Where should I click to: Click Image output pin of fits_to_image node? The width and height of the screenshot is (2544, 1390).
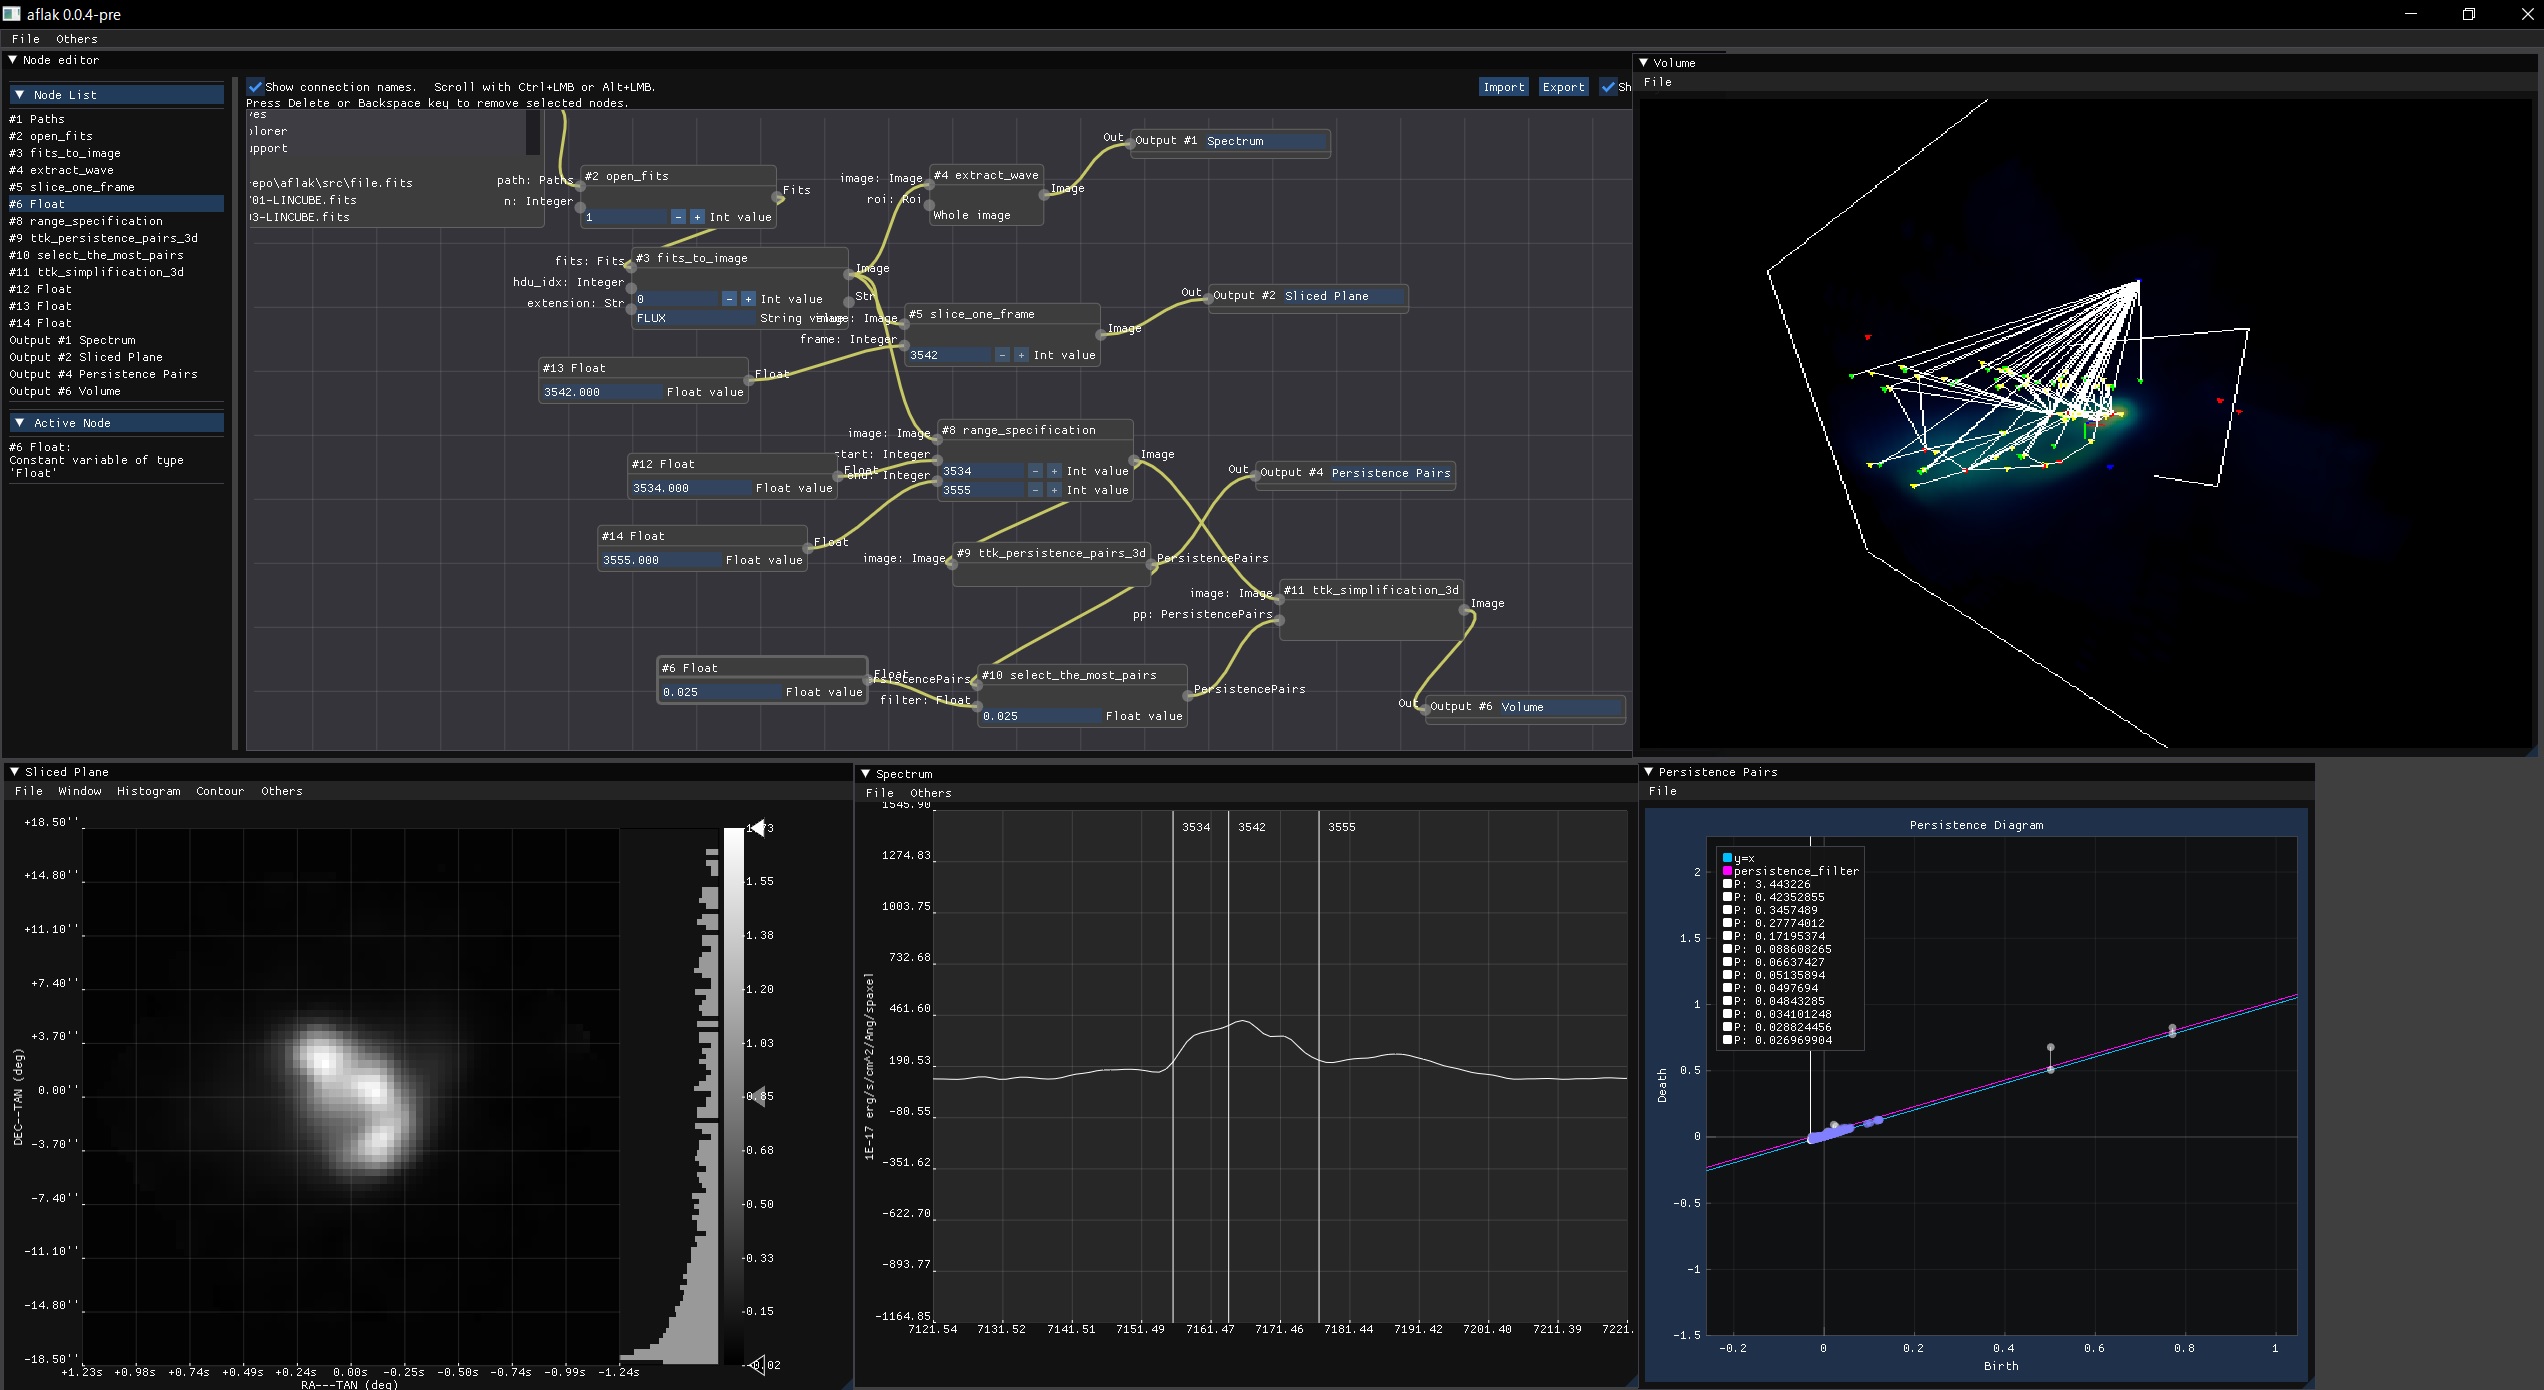coord(849,274)
